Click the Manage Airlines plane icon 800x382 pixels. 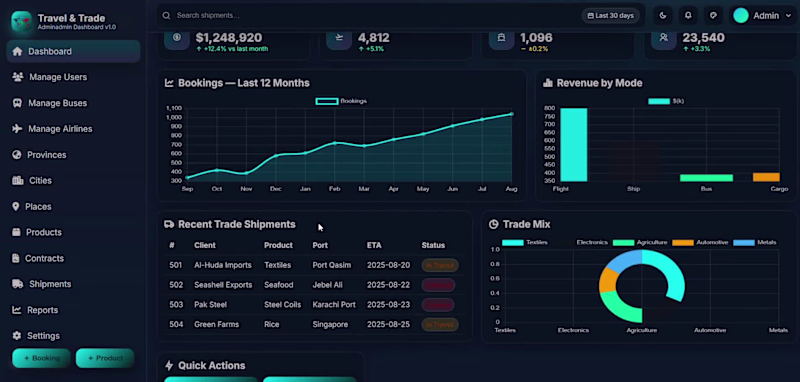tap(17, 129)
